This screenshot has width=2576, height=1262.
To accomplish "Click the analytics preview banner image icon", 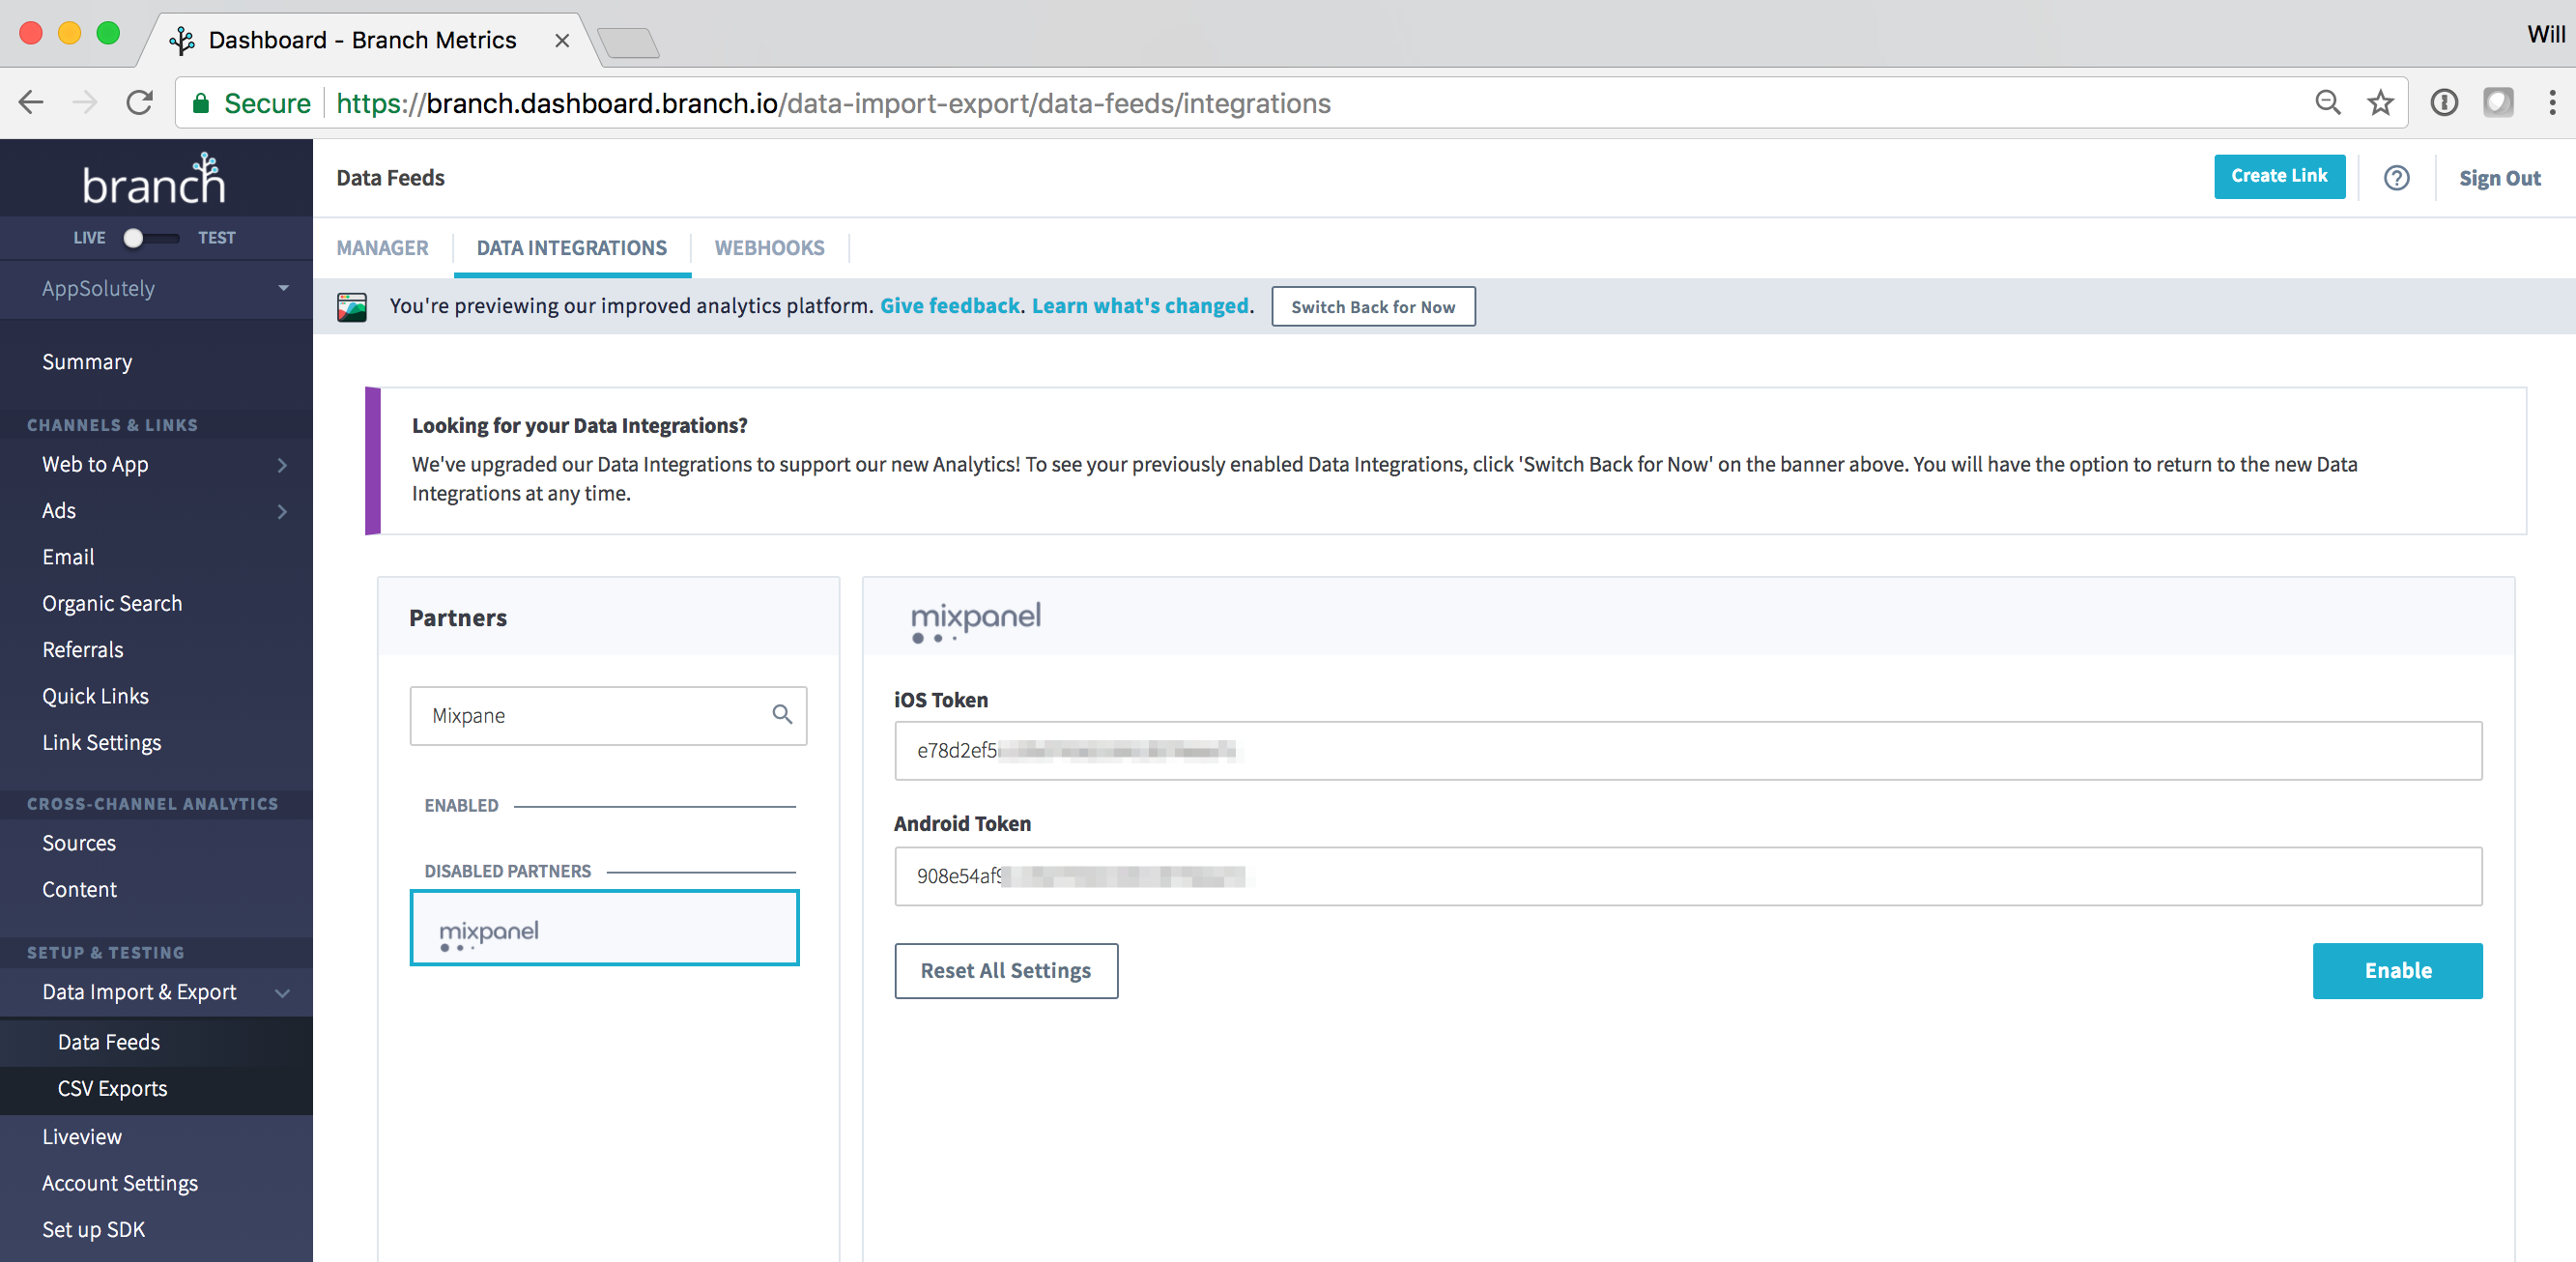I will (352, 306).
